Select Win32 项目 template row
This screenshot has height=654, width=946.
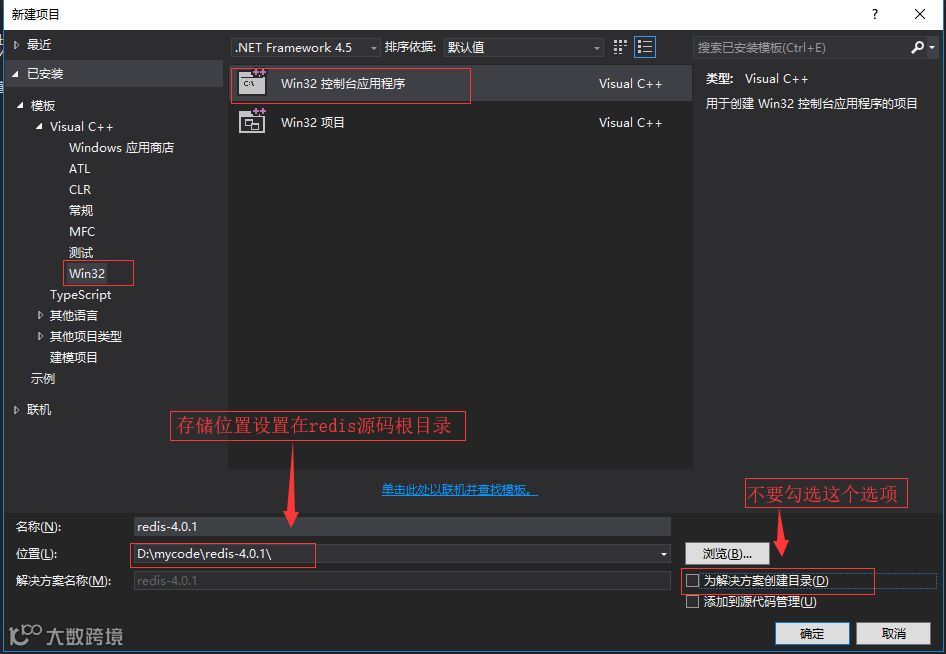461,122
